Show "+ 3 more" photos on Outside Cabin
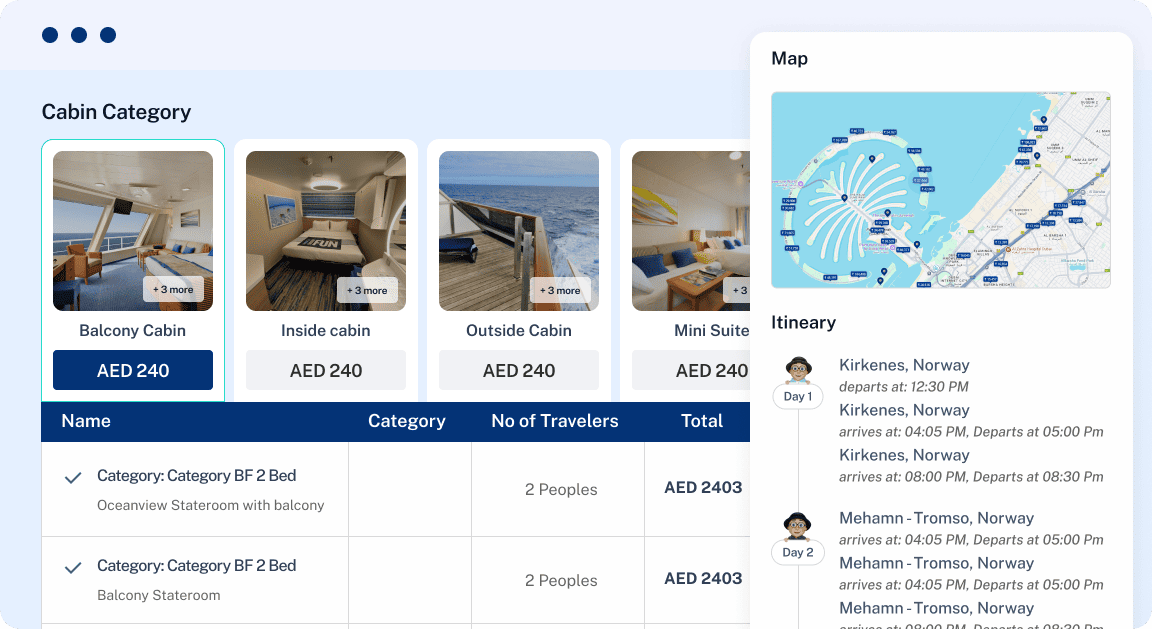Viewport: 1152px width, 629px height. pos(560,290)
